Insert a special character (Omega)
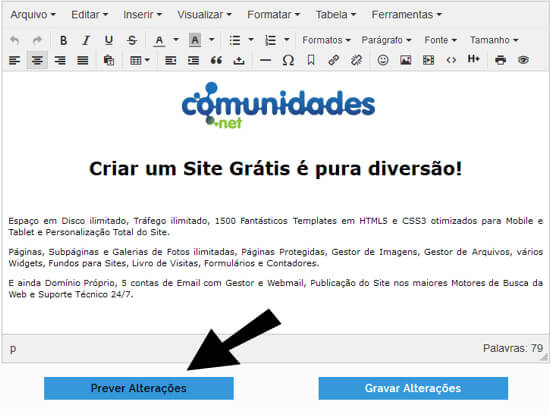The width and height of the screenshot is (550, 415). 288,60
